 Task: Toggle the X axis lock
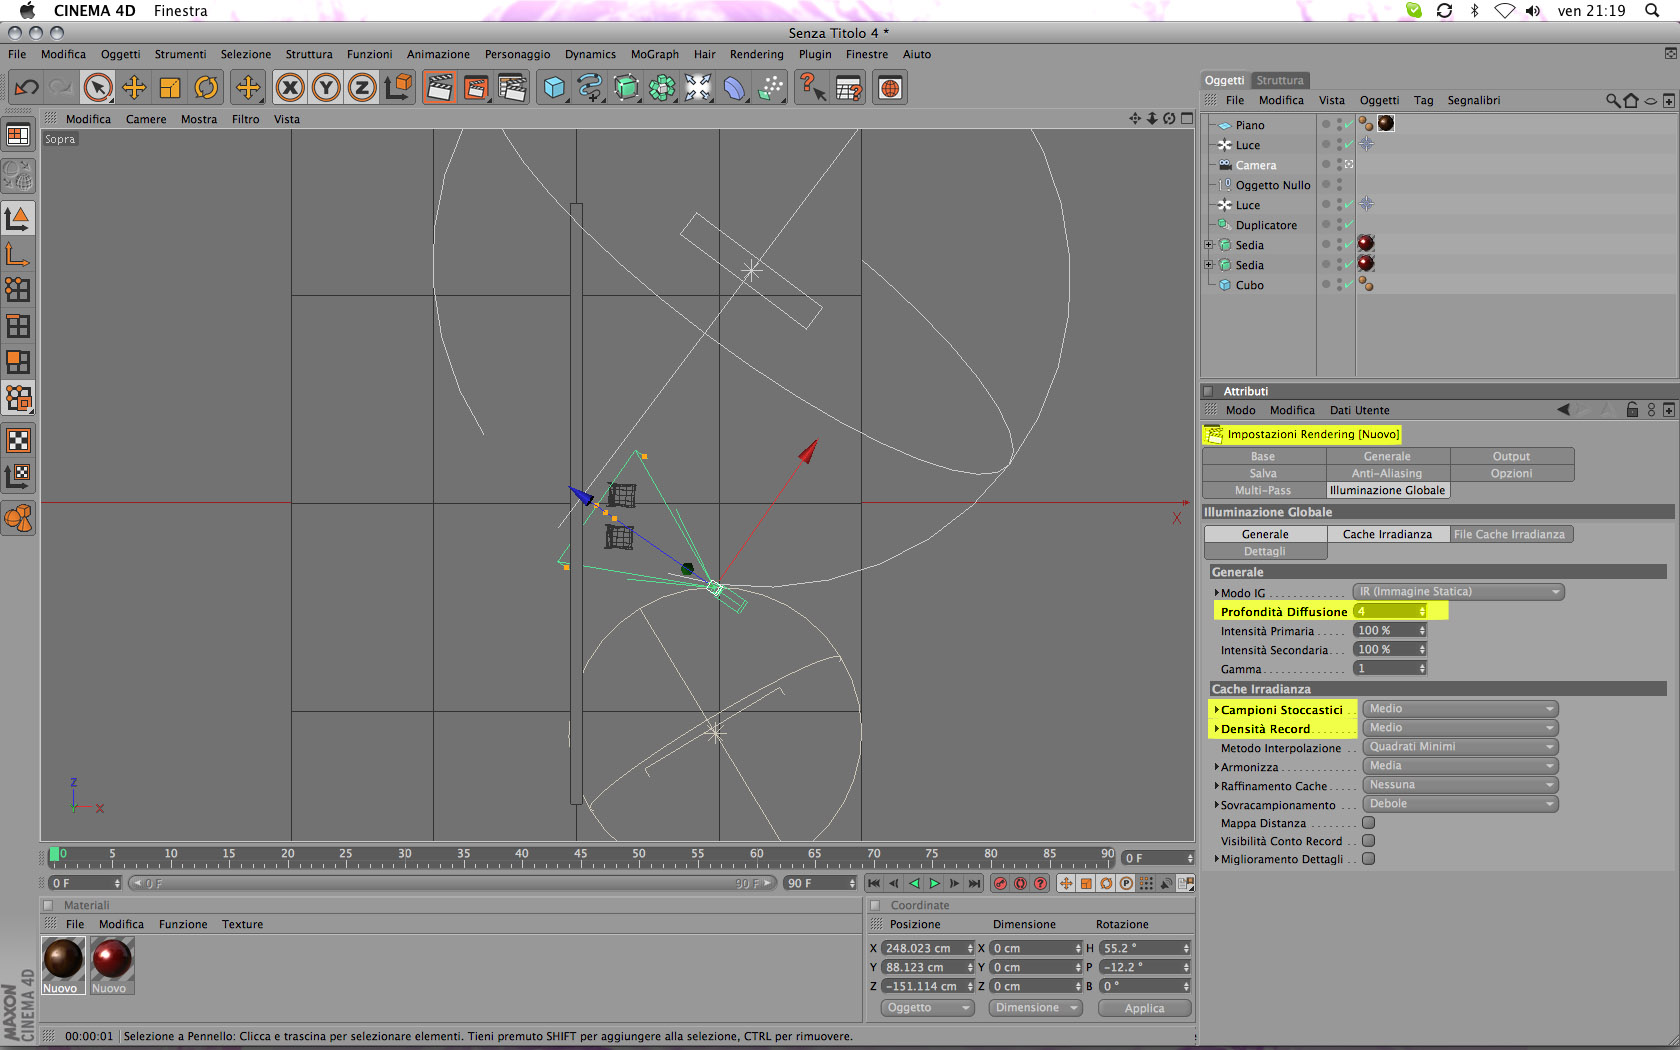[x=290, y=88]
